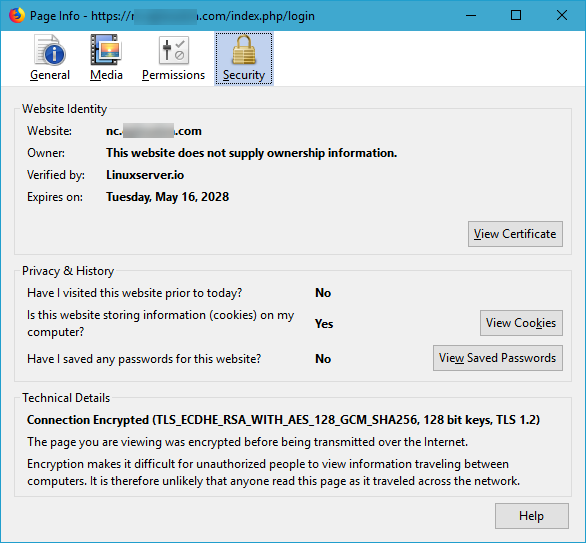586x543 pixels.
Task: Switch to the Media tab
Action: [106, 58]
